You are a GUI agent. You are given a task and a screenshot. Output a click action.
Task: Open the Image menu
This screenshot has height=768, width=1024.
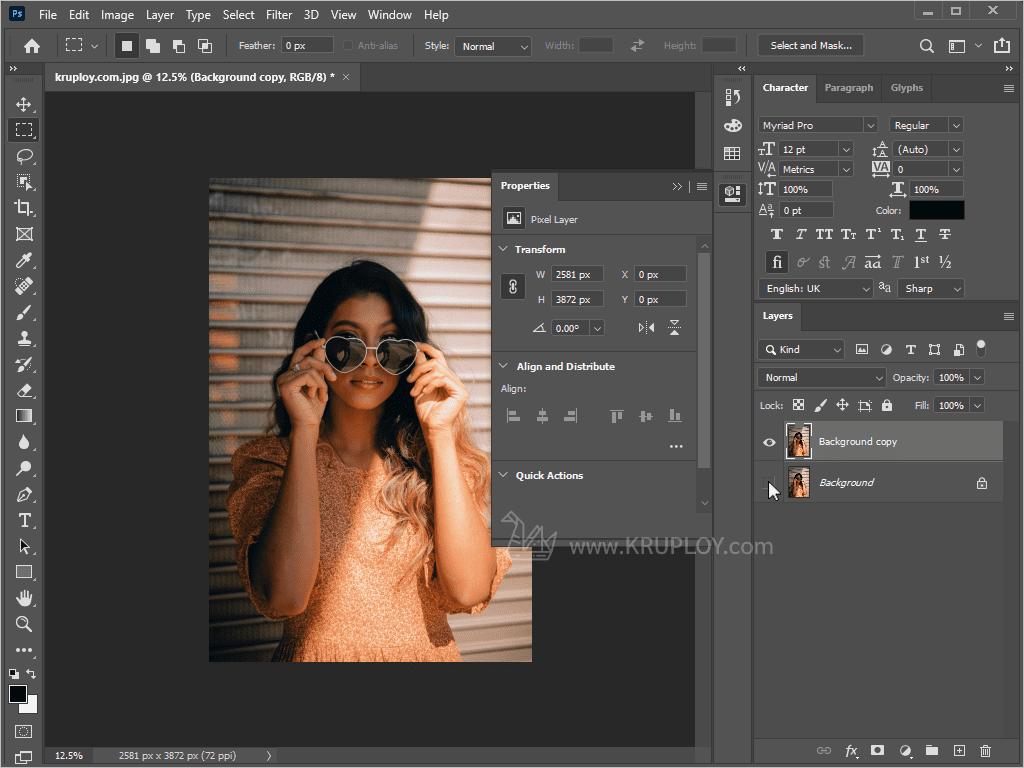pos(117,14)
